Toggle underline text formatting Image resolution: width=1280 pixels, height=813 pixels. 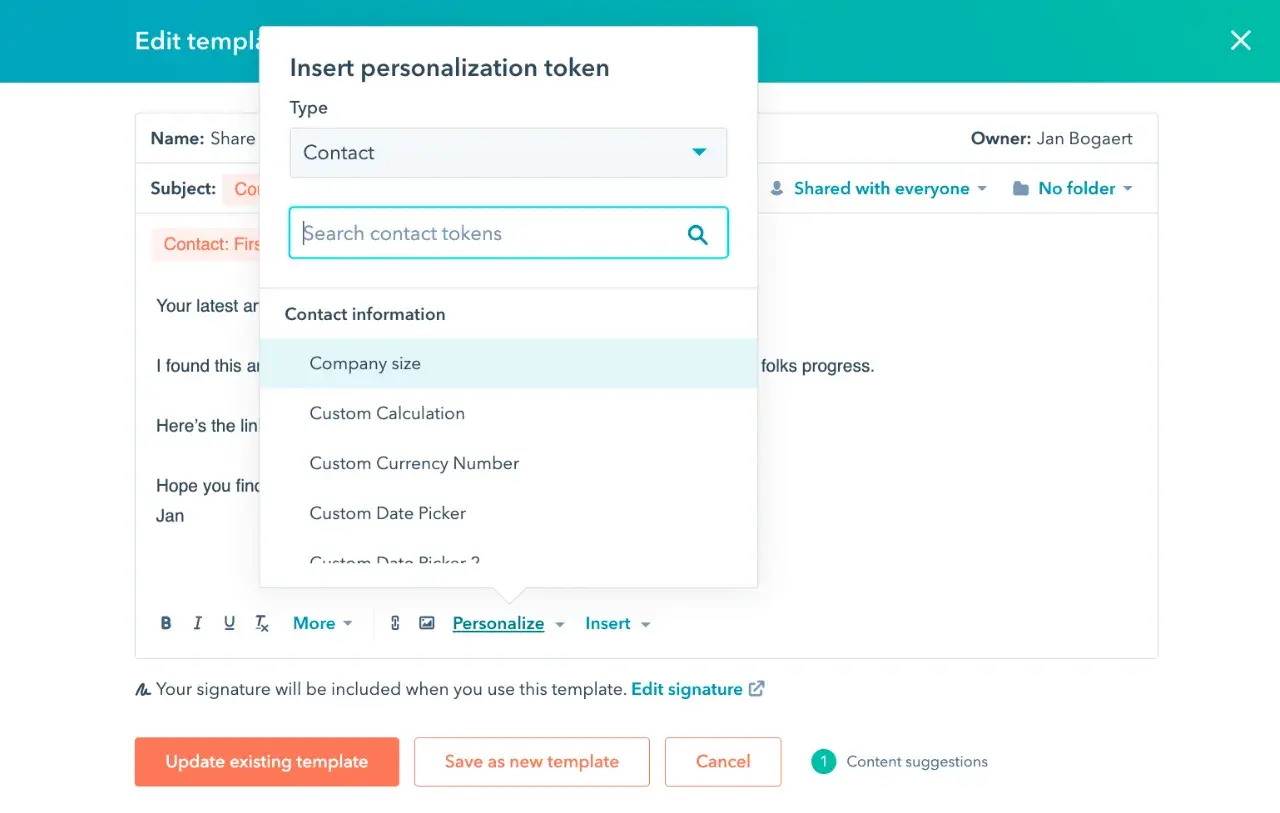click(x=230, y=623)
